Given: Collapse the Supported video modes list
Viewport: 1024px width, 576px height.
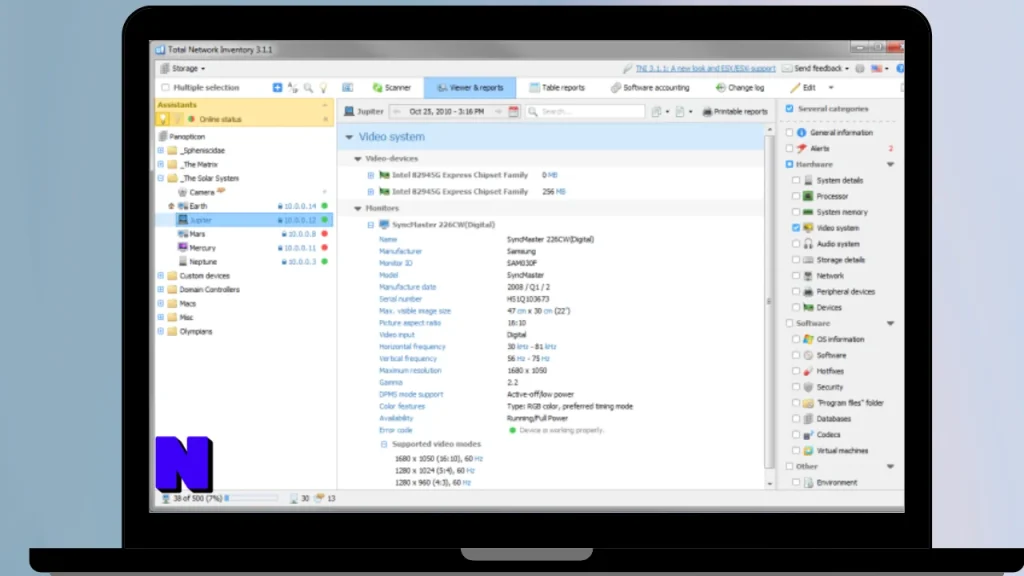Looking at the screenshot, I should click(384, 444).
